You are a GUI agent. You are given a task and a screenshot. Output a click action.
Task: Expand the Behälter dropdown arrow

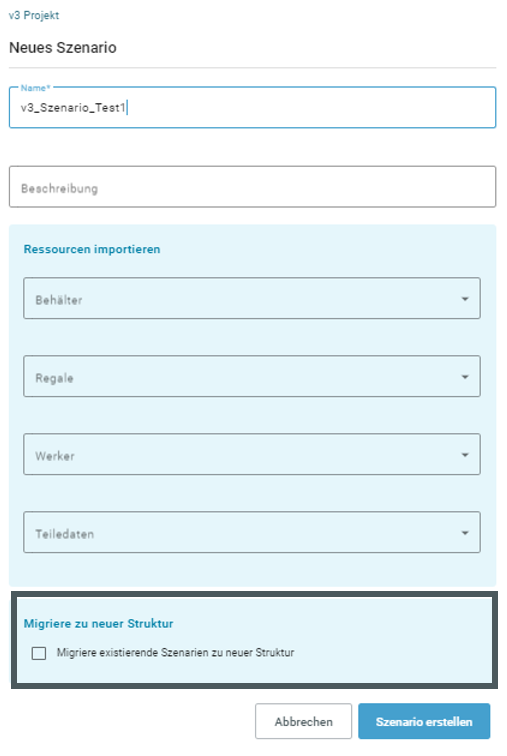tap(465, 299)
